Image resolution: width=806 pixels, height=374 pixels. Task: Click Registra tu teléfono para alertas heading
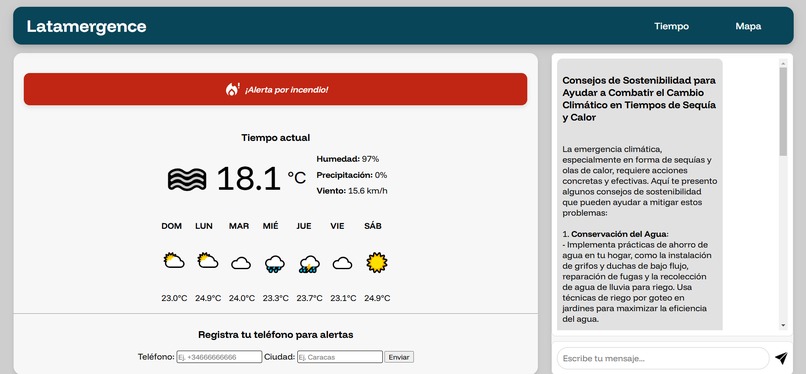point(276,334)
